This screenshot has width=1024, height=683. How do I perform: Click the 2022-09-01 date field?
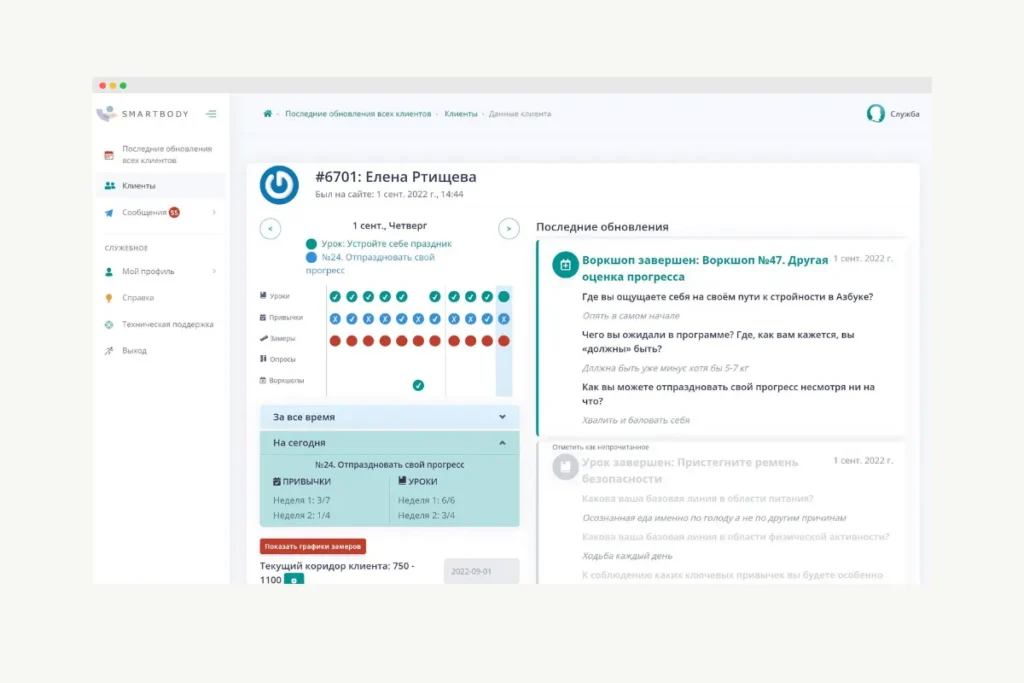click(480, 571)
